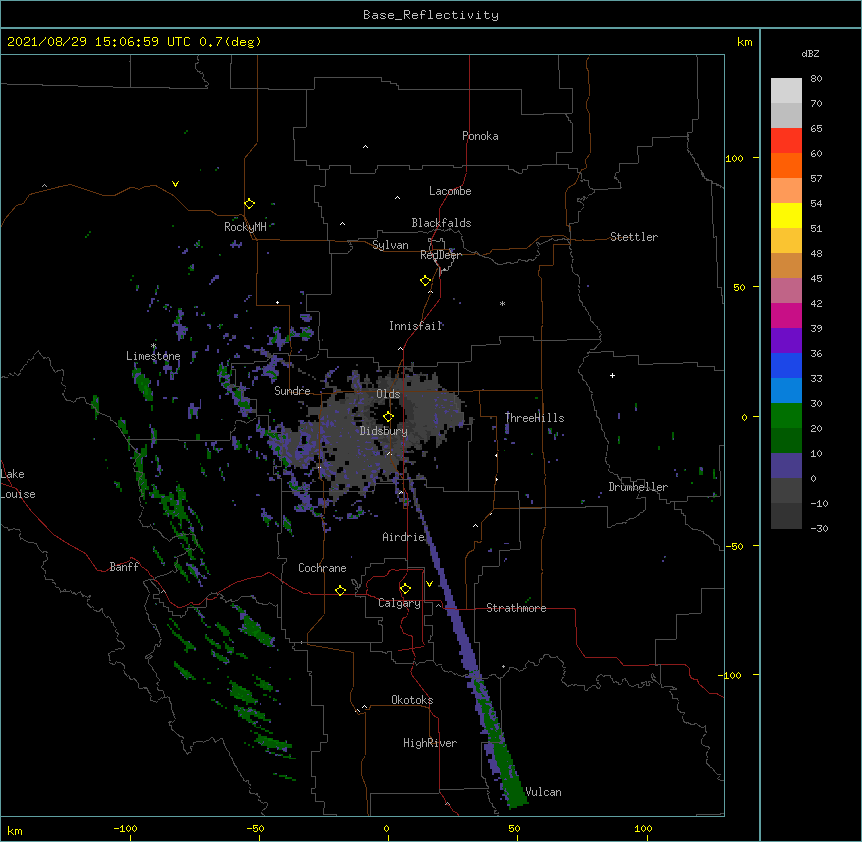Click the Base_Reflectivity title
Viewport: 862px width, 842px height.
[431, 15]
